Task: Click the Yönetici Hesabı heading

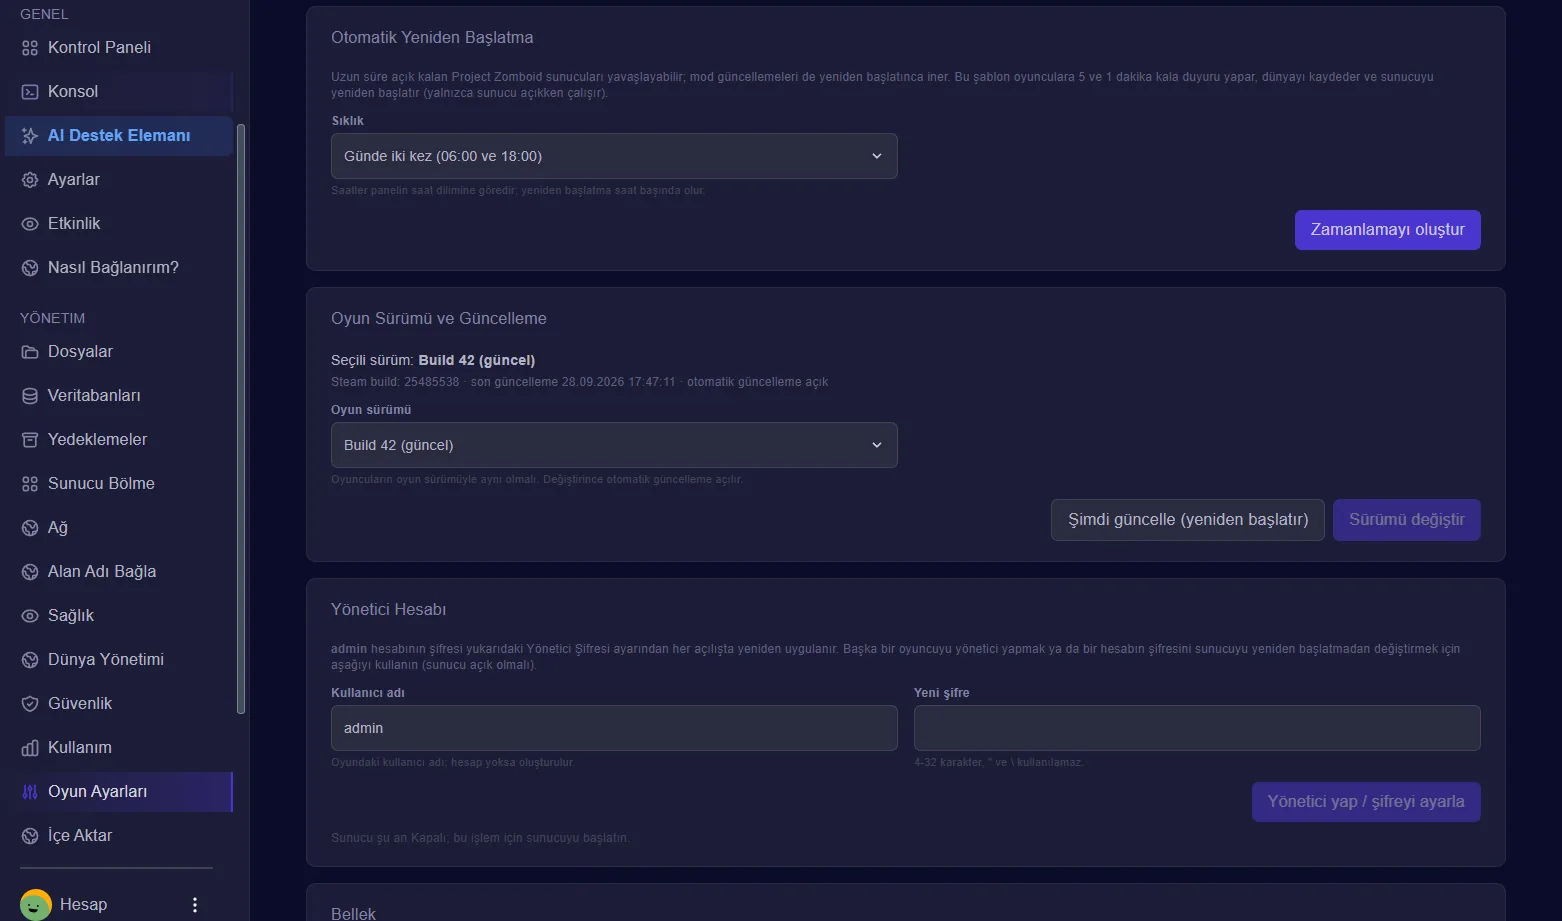Action: pos(389,610)
